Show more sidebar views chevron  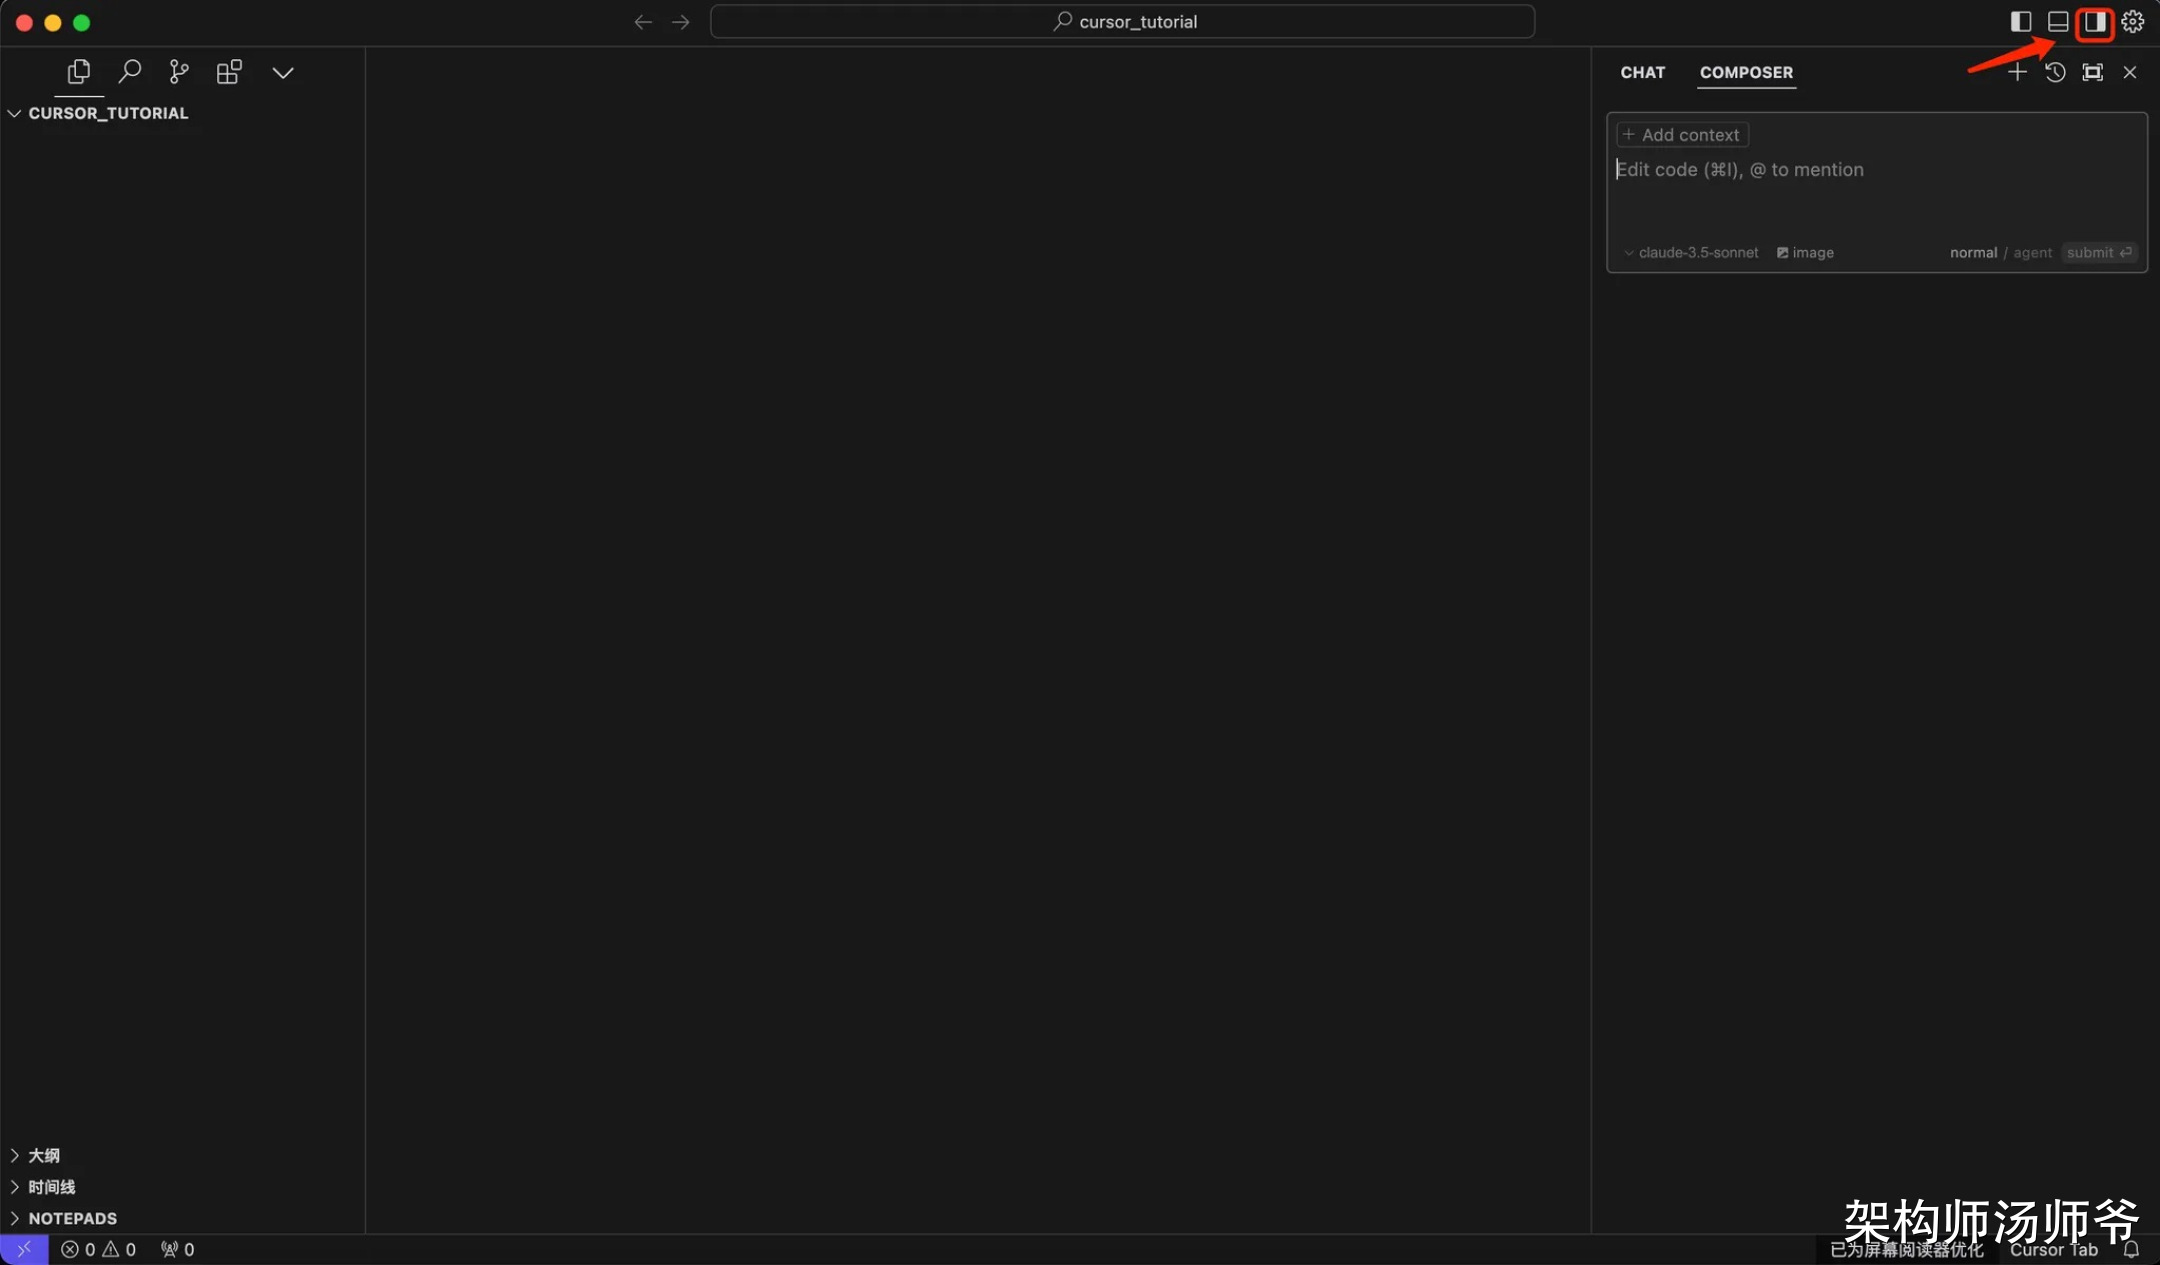pos(283,72)
